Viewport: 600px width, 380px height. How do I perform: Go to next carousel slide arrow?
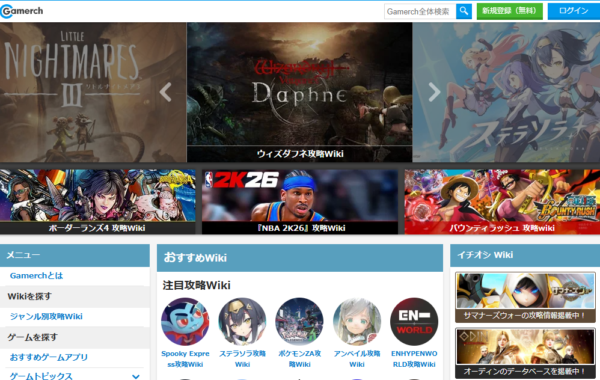pyautogui.click(x=434, y=92)
